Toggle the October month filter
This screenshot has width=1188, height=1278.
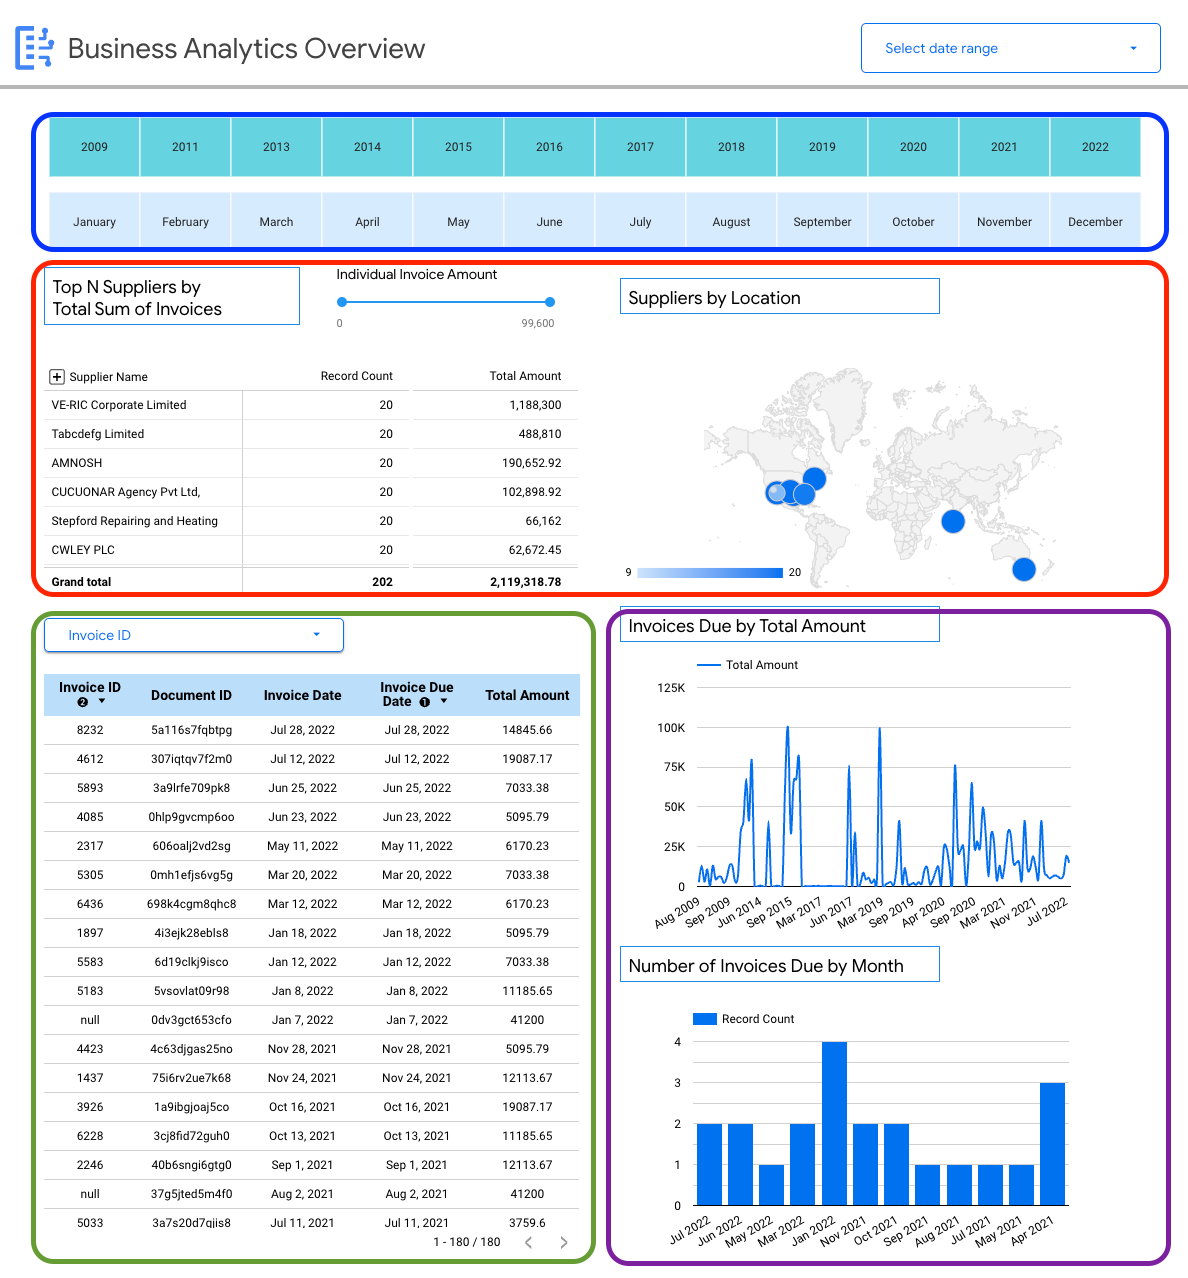pyautogui.click(x=912, y=221)
